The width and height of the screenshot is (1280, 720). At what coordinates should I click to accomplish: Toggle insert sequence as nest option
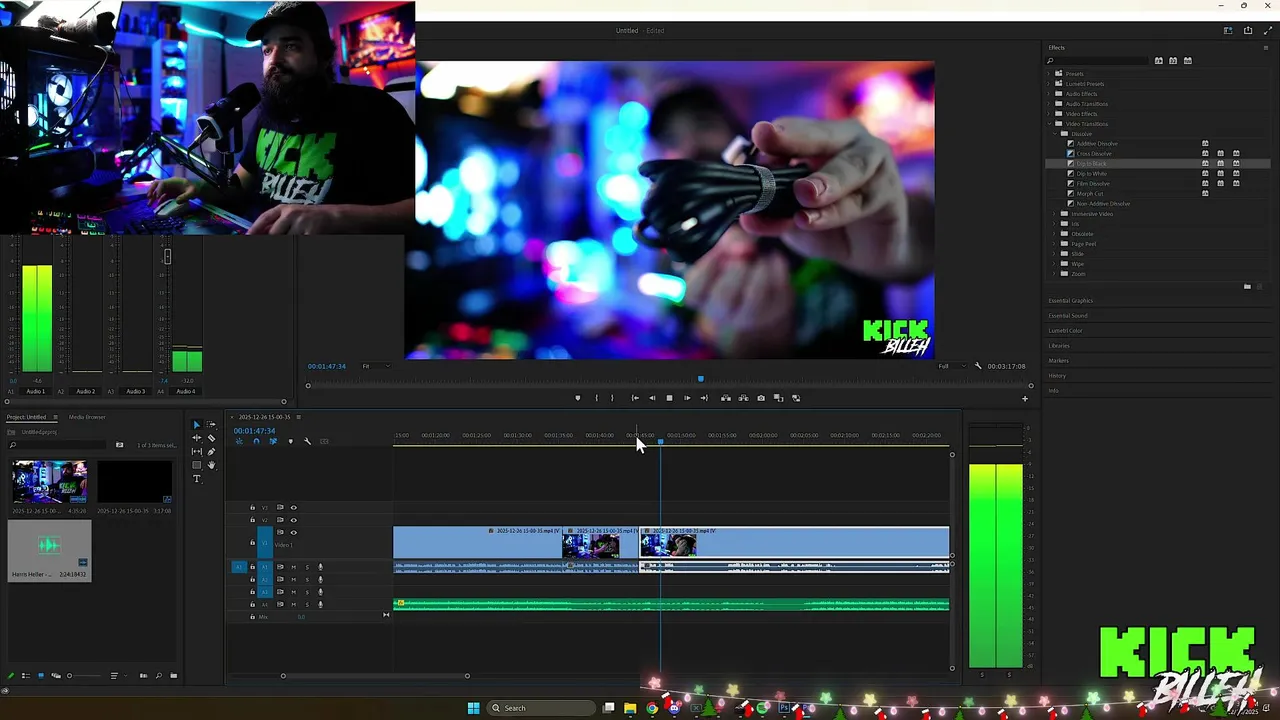pos(239,441)
